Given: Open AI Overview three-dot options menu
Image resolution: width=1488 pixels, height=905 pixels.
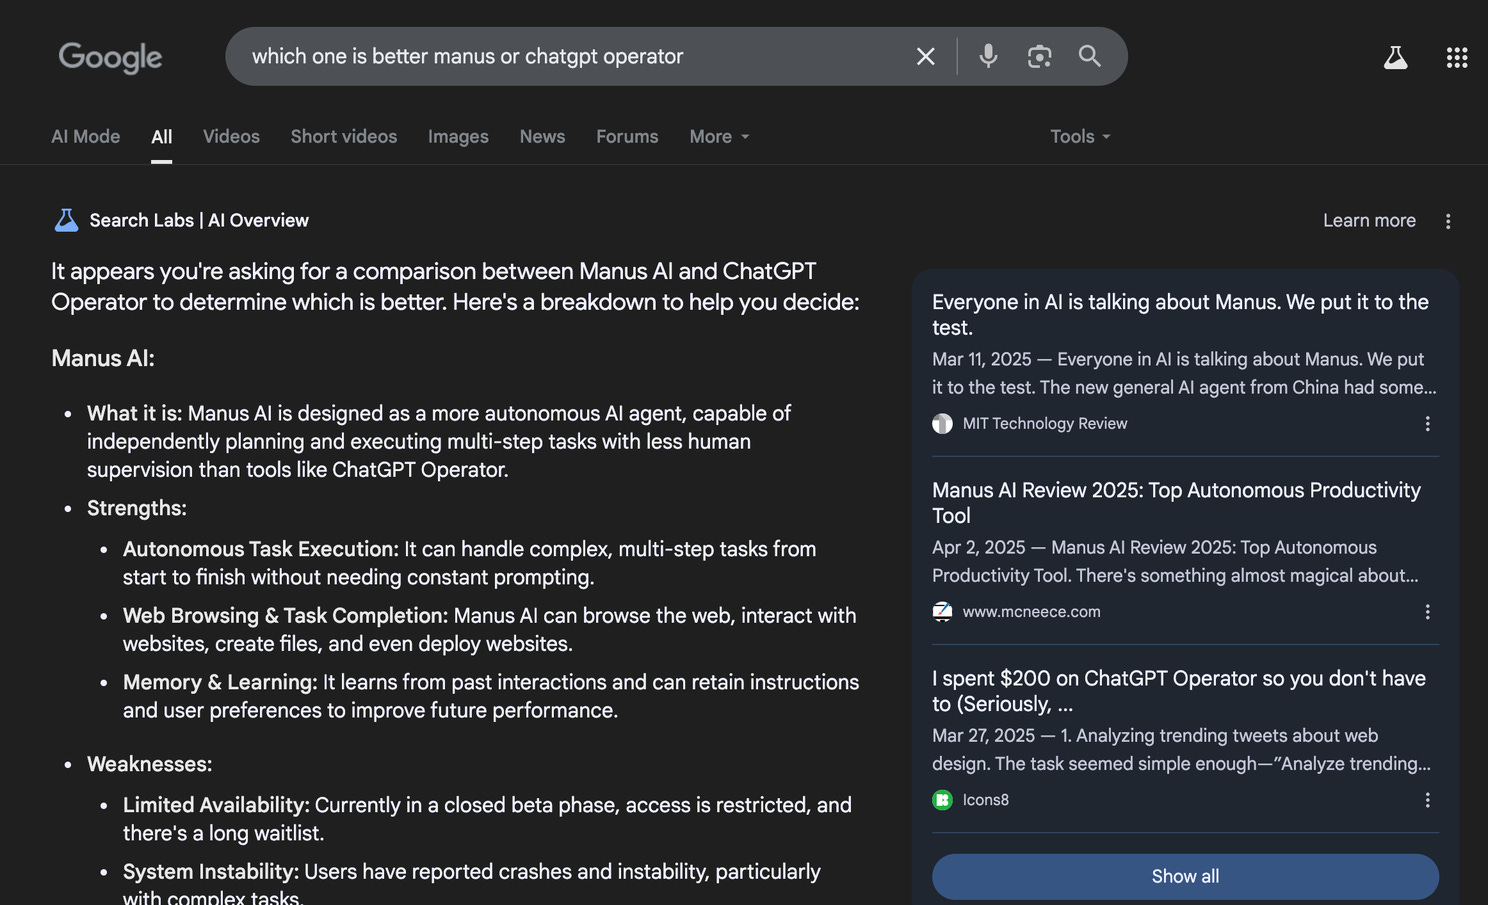Looking at the screenshot, I should click(x=1448, y=221).
